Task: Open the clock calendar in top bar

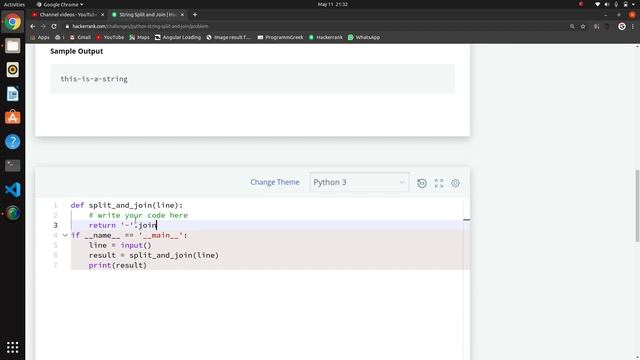Action: click(333, 4)
